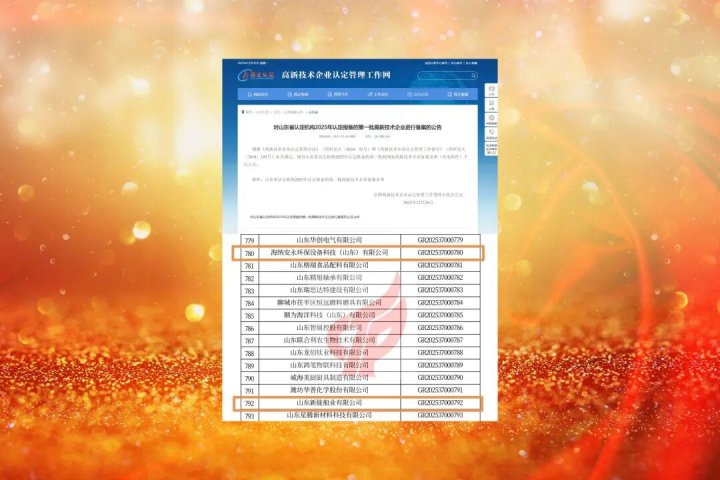
Task: Click the breadcrumb location pin icon
Action: click(243, 112)
